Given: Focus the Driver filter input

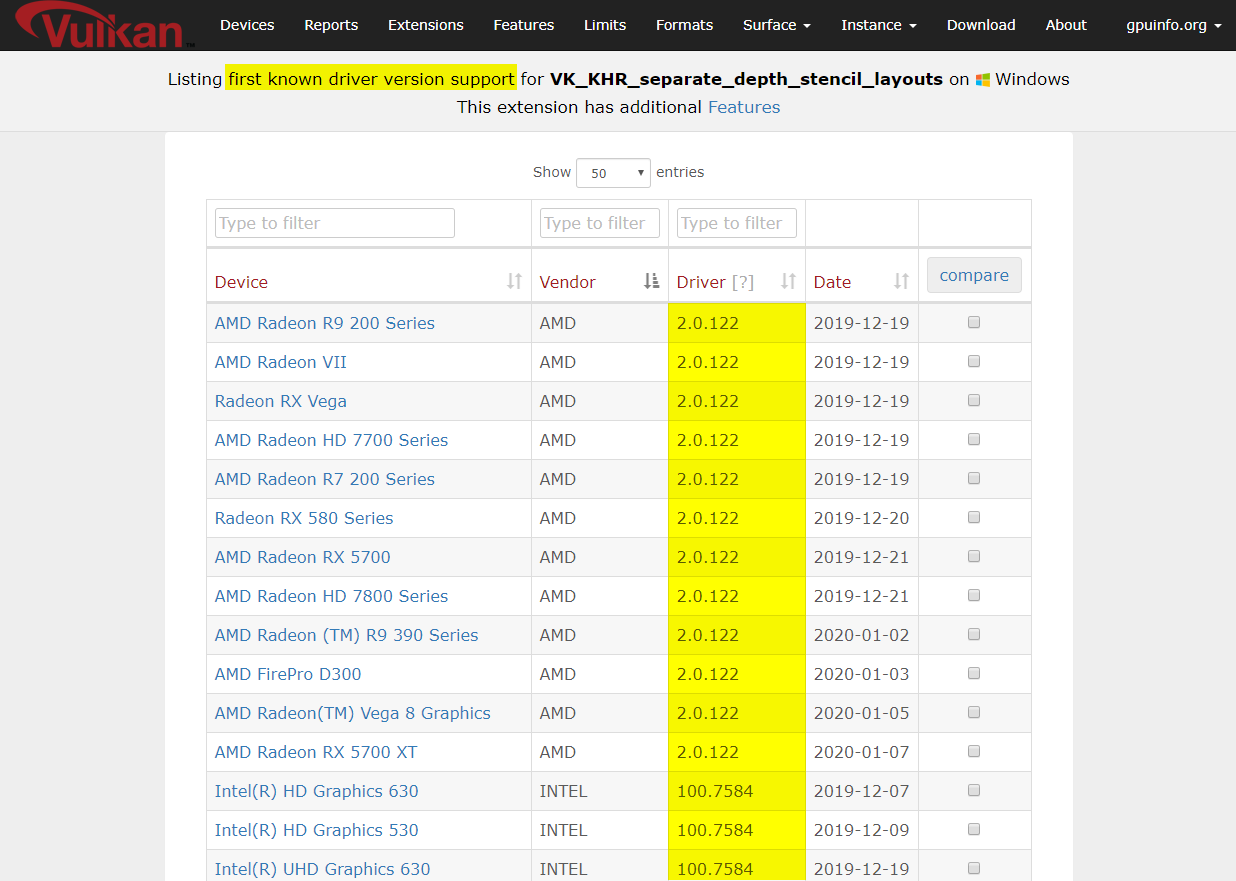Looking at the screenshot, I should point(737,223).
